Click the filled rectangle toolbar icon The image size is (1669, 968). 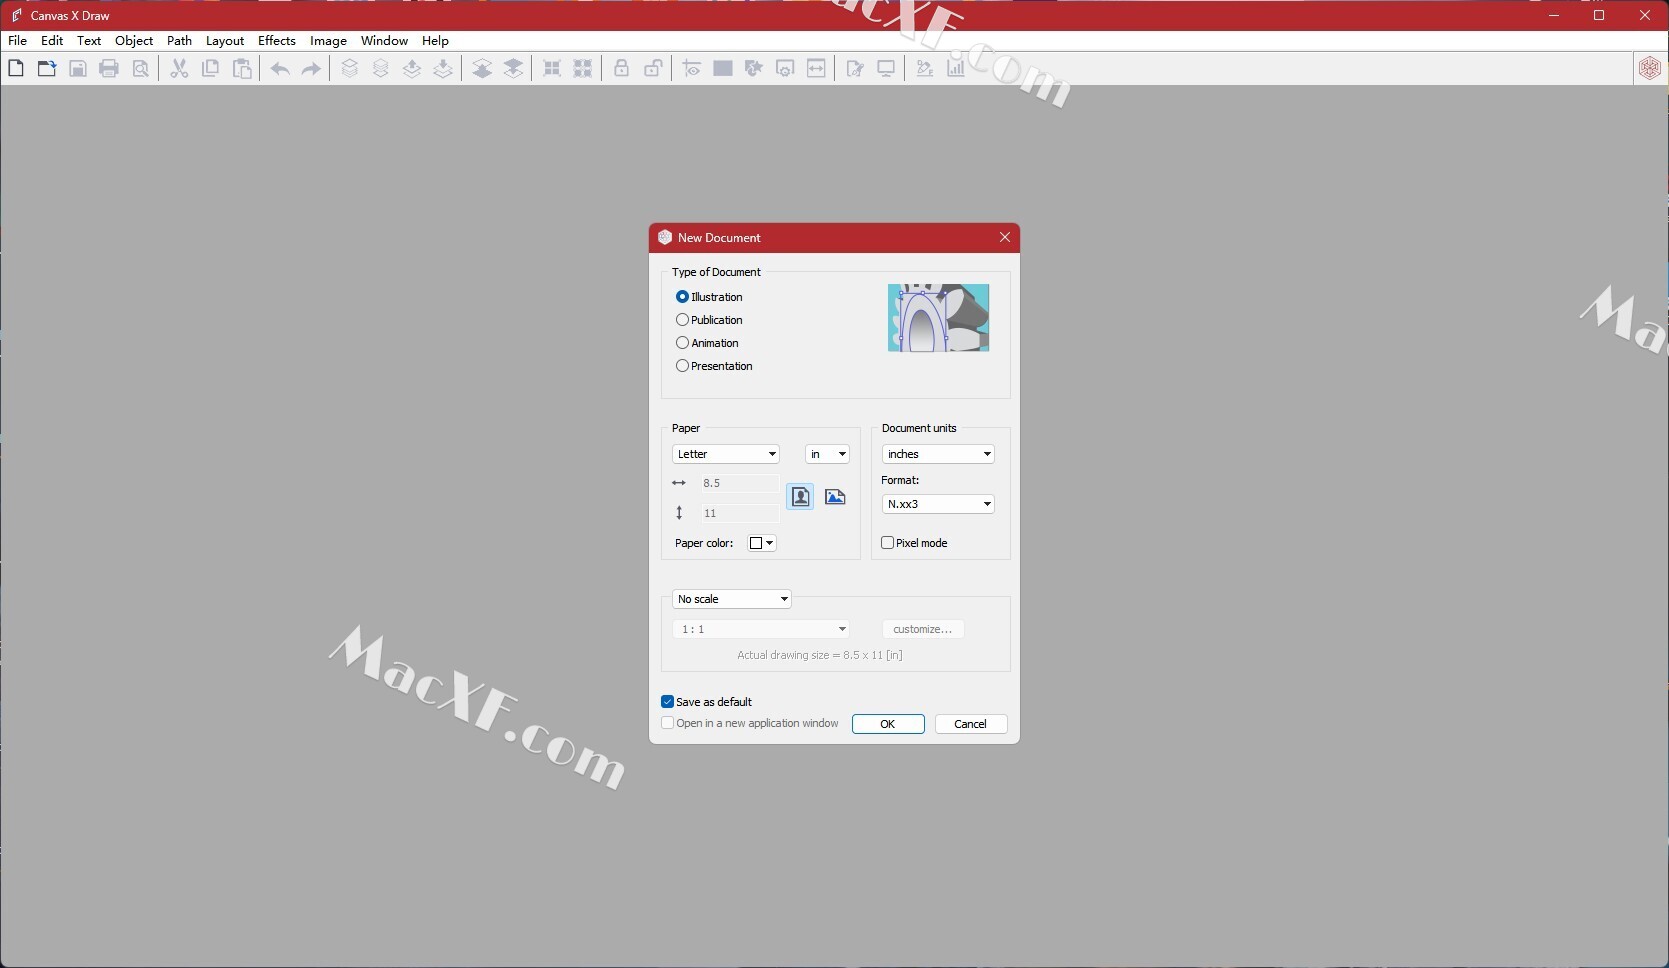point(723,68)
